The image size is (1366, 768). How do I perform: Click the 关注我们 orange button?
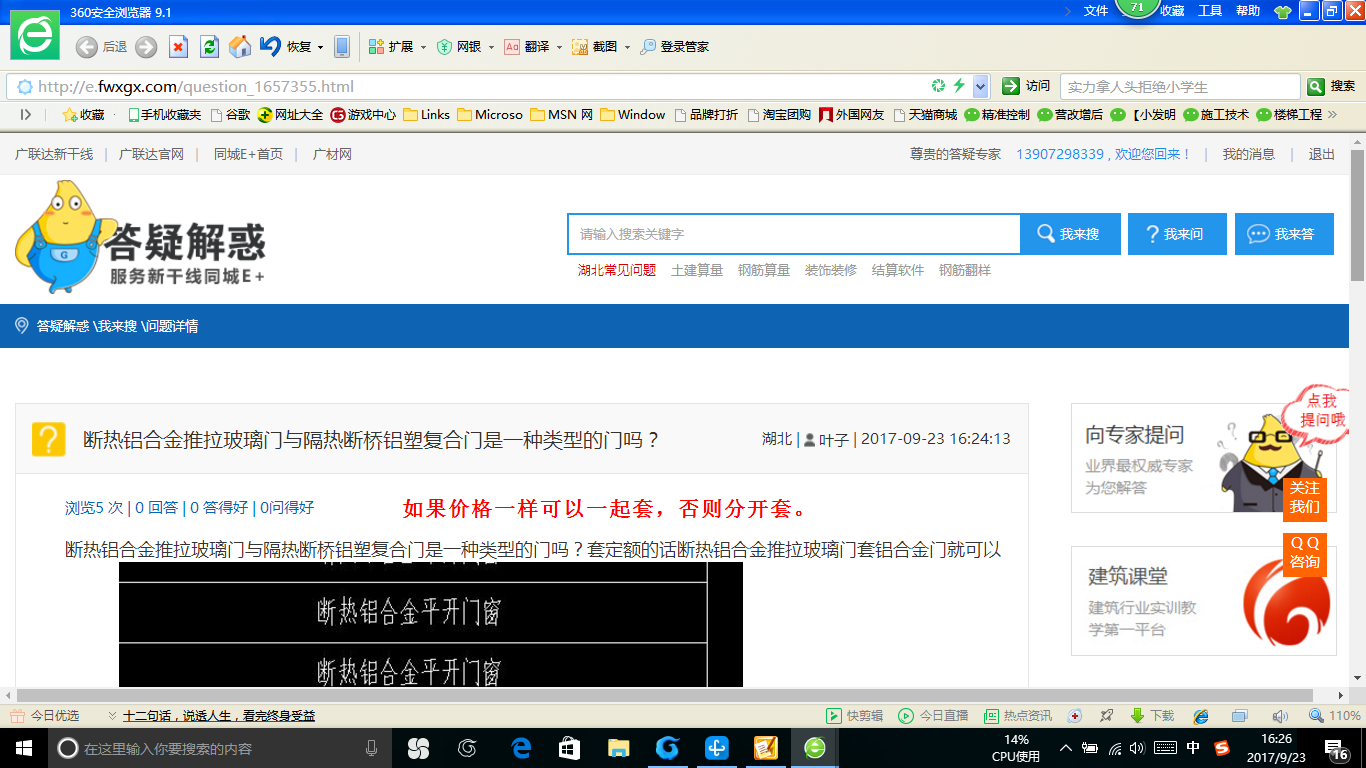1304,498
